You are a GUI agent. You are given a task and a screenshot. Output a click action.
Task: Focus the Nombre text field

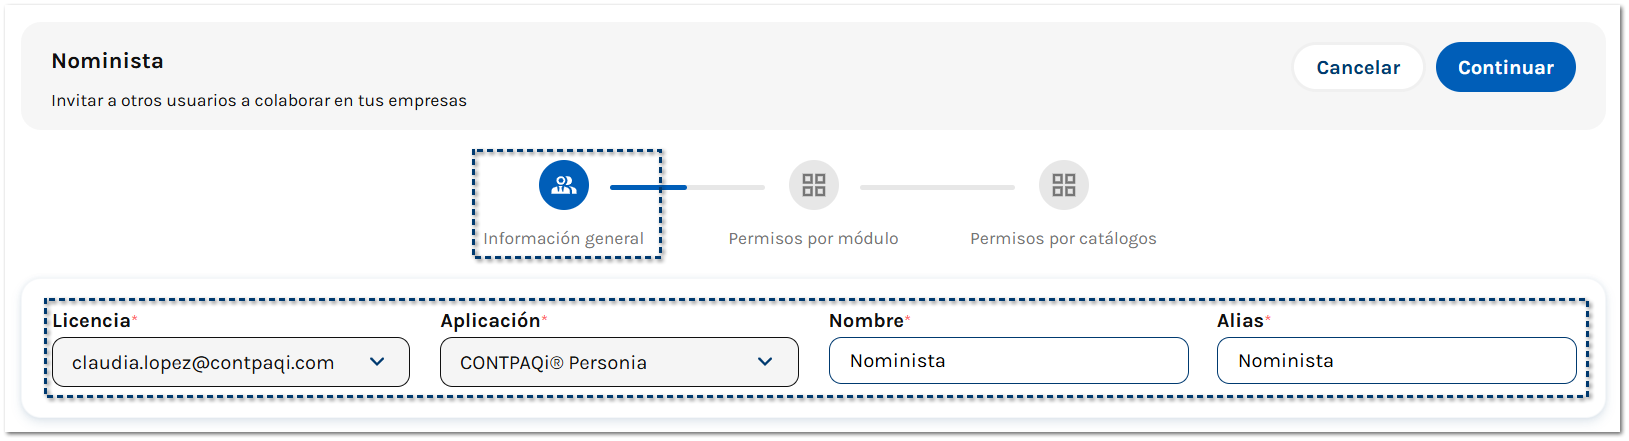(1008, 361)
